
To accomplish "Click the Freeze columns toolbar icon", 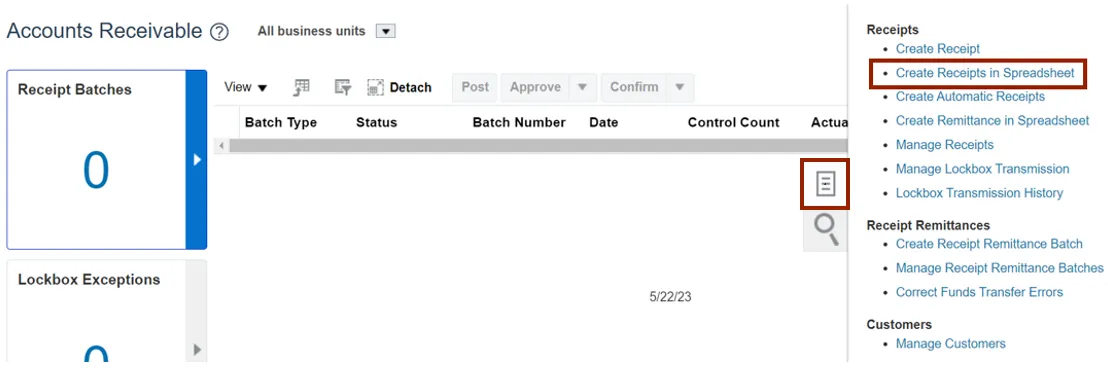I will point(302,88).
